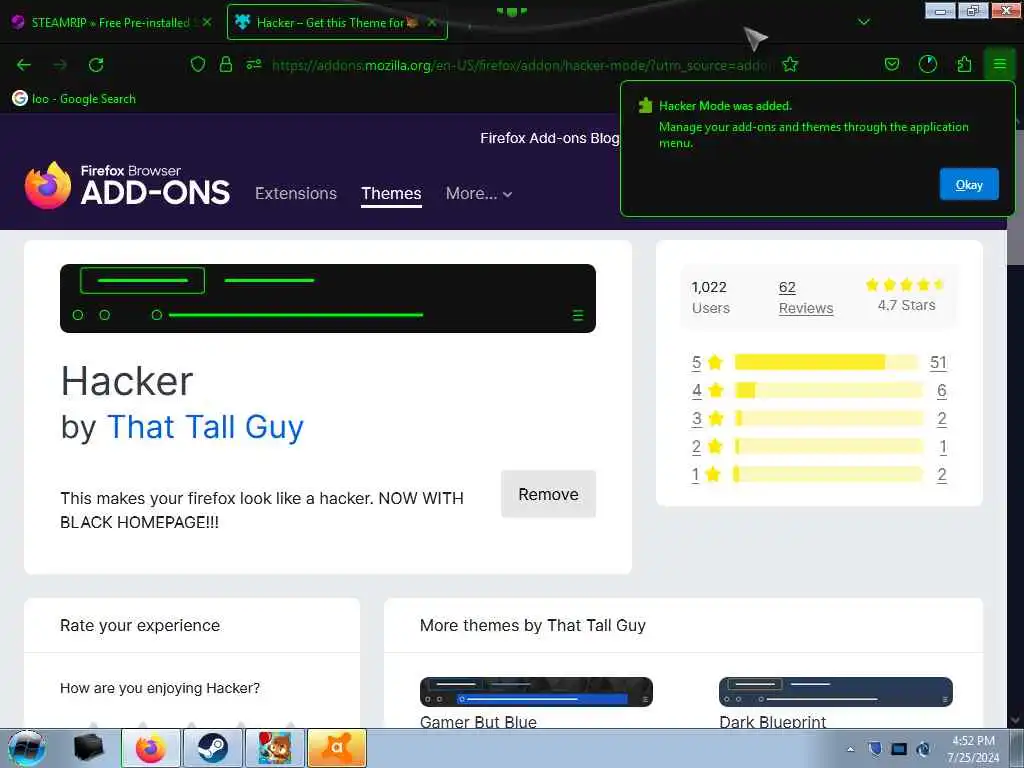Bookmark this page with the star icon
1024x768 pixels.
pos(790,64)
